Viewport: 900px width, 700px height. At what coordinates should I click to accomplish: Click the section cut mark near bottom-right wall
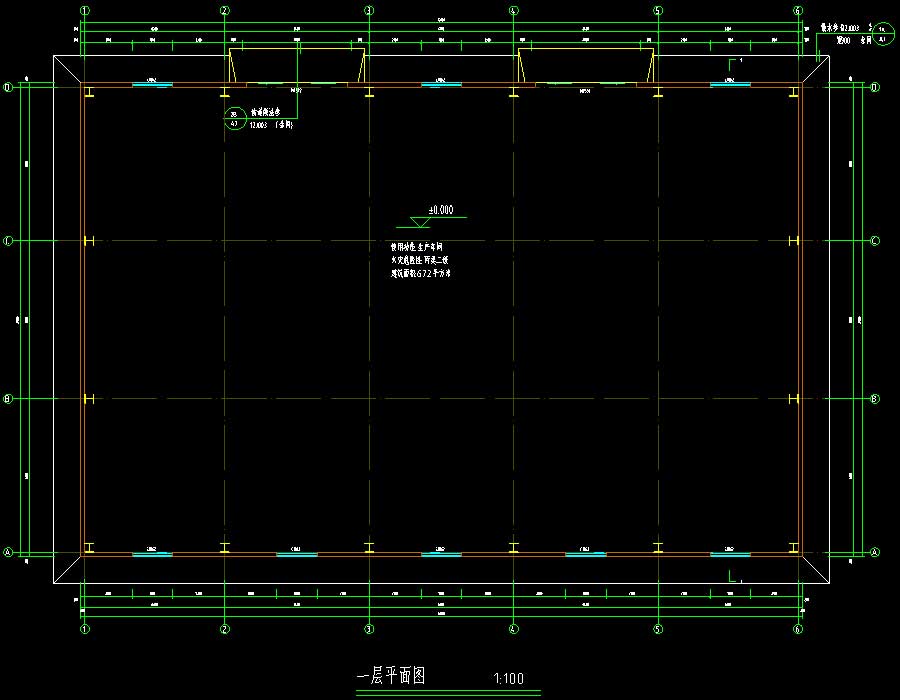pos(733,577)
